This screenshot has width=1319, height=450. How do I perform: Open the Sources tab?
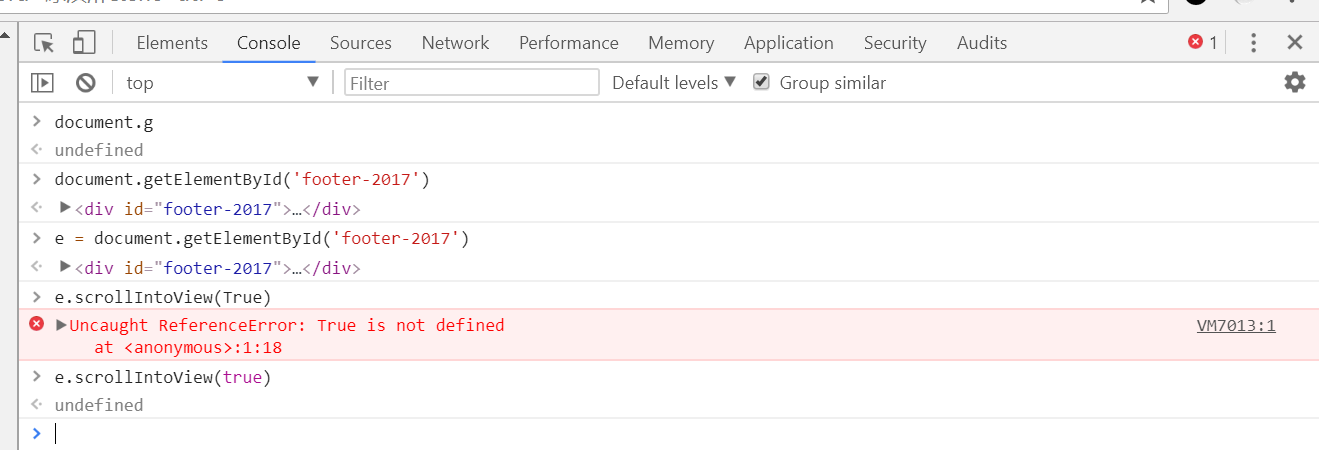pos(360,43)
